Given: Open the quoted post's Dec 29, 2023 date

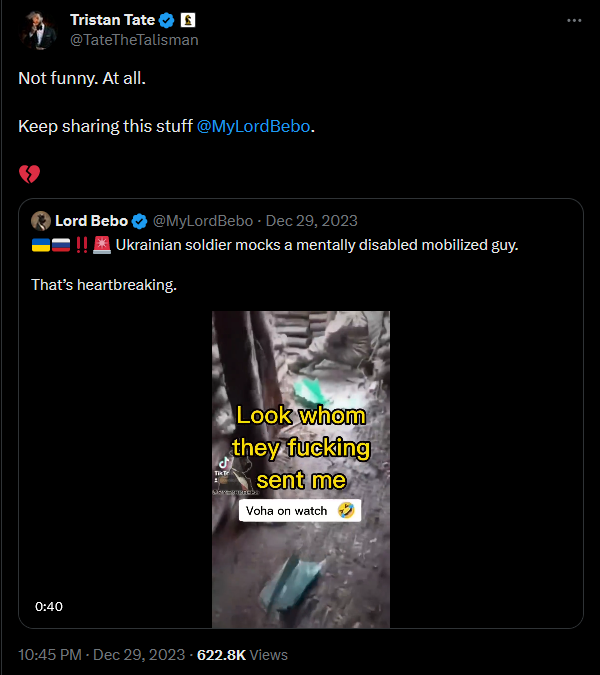Looking at the screenshot, I should 312,221.
